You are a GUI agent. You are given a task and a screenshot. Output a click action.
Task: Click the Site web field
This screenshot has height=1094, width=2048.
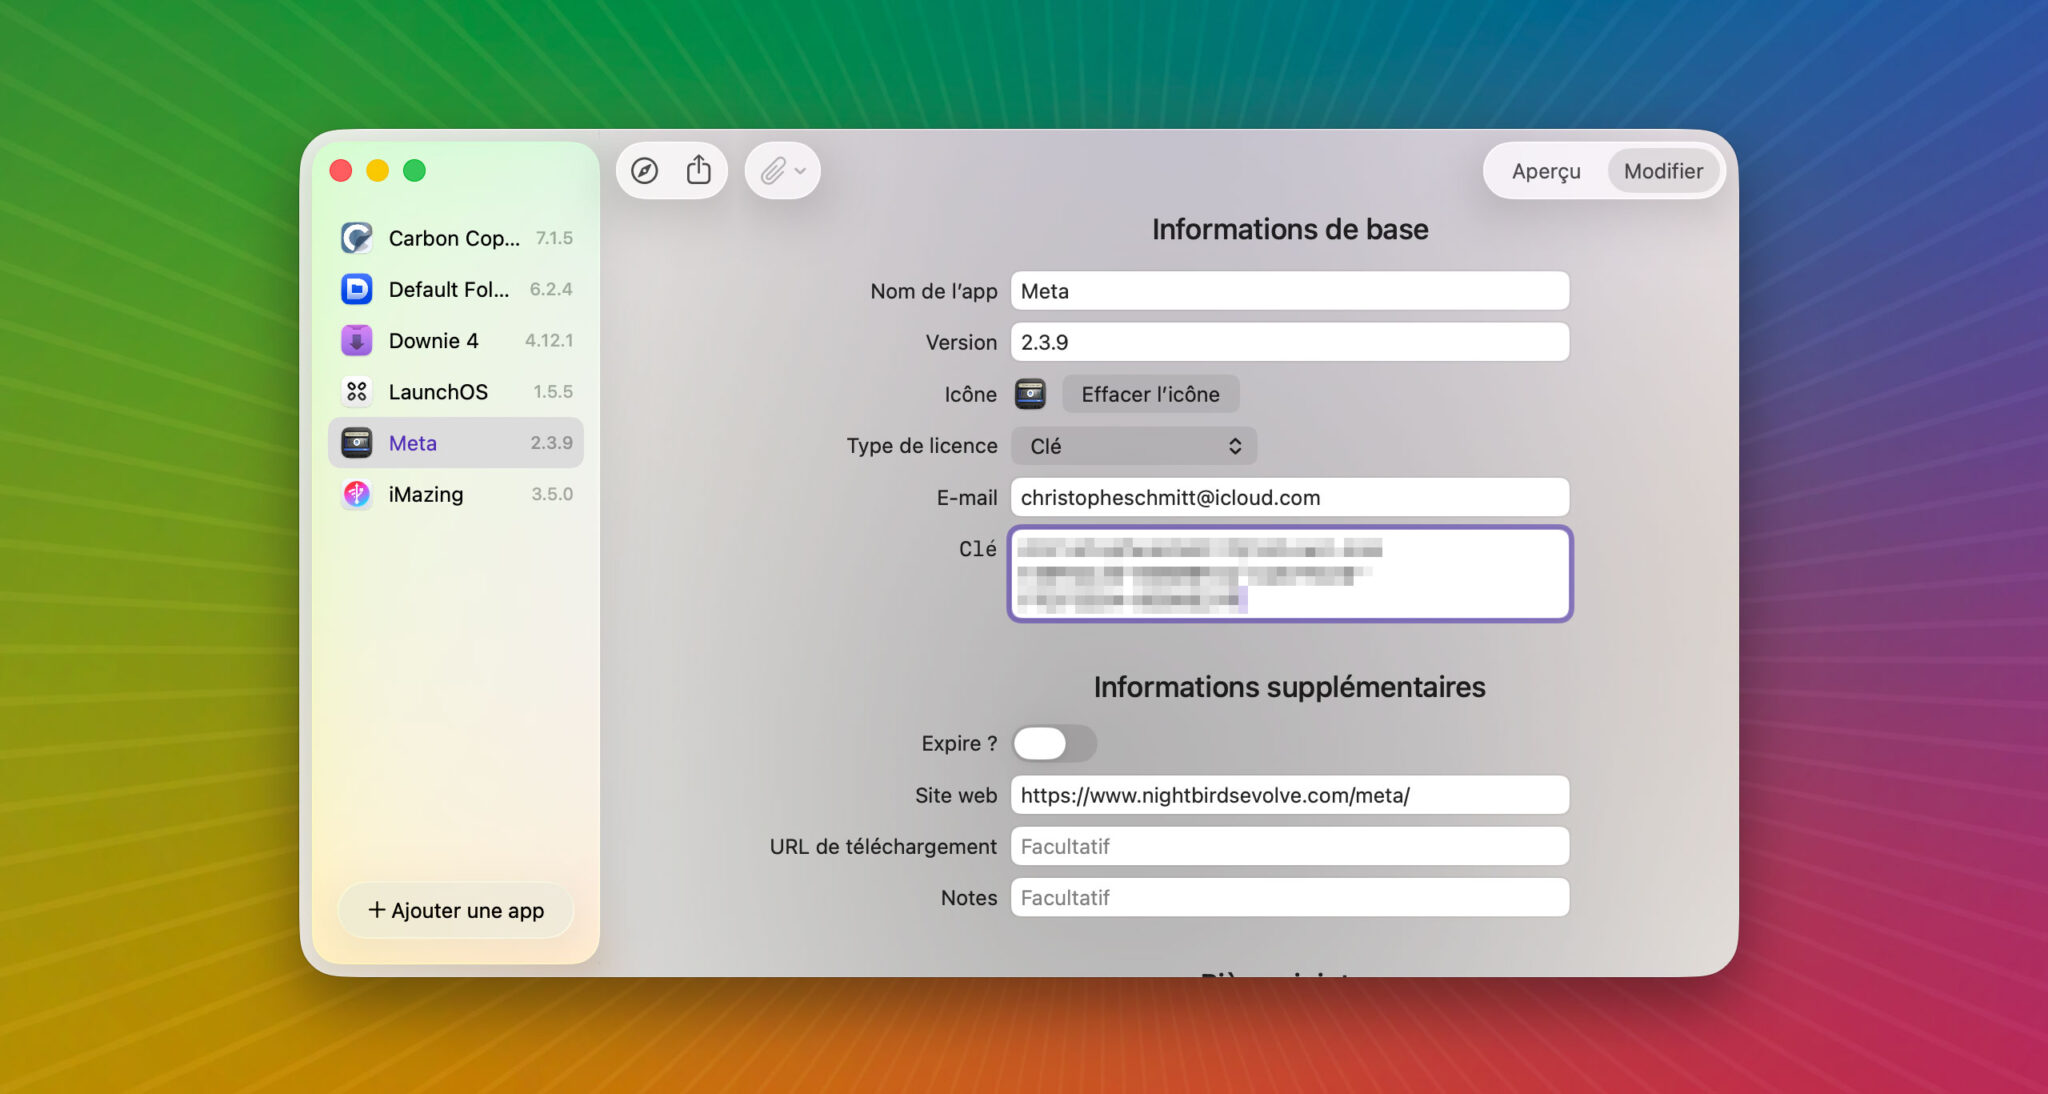click(x=1290, y=795)
